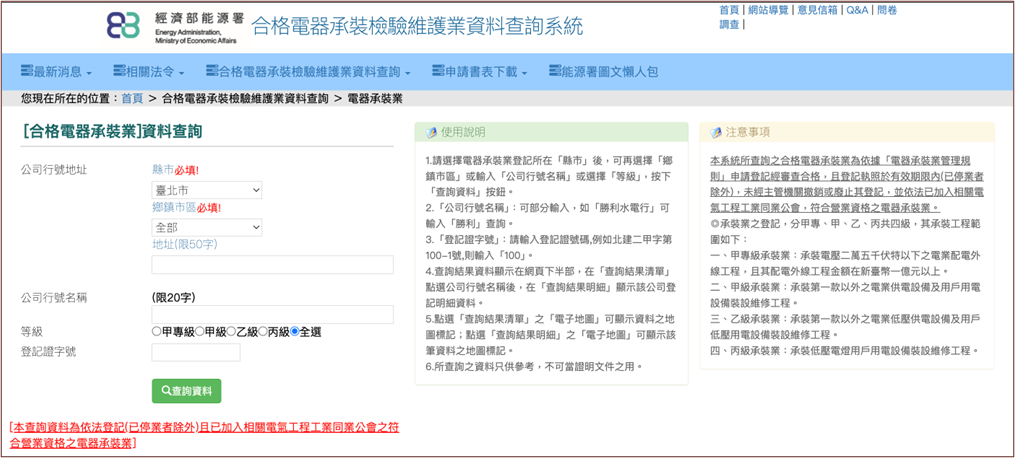
Task: Select the 甲級 radio button
Action: (199, 332)
